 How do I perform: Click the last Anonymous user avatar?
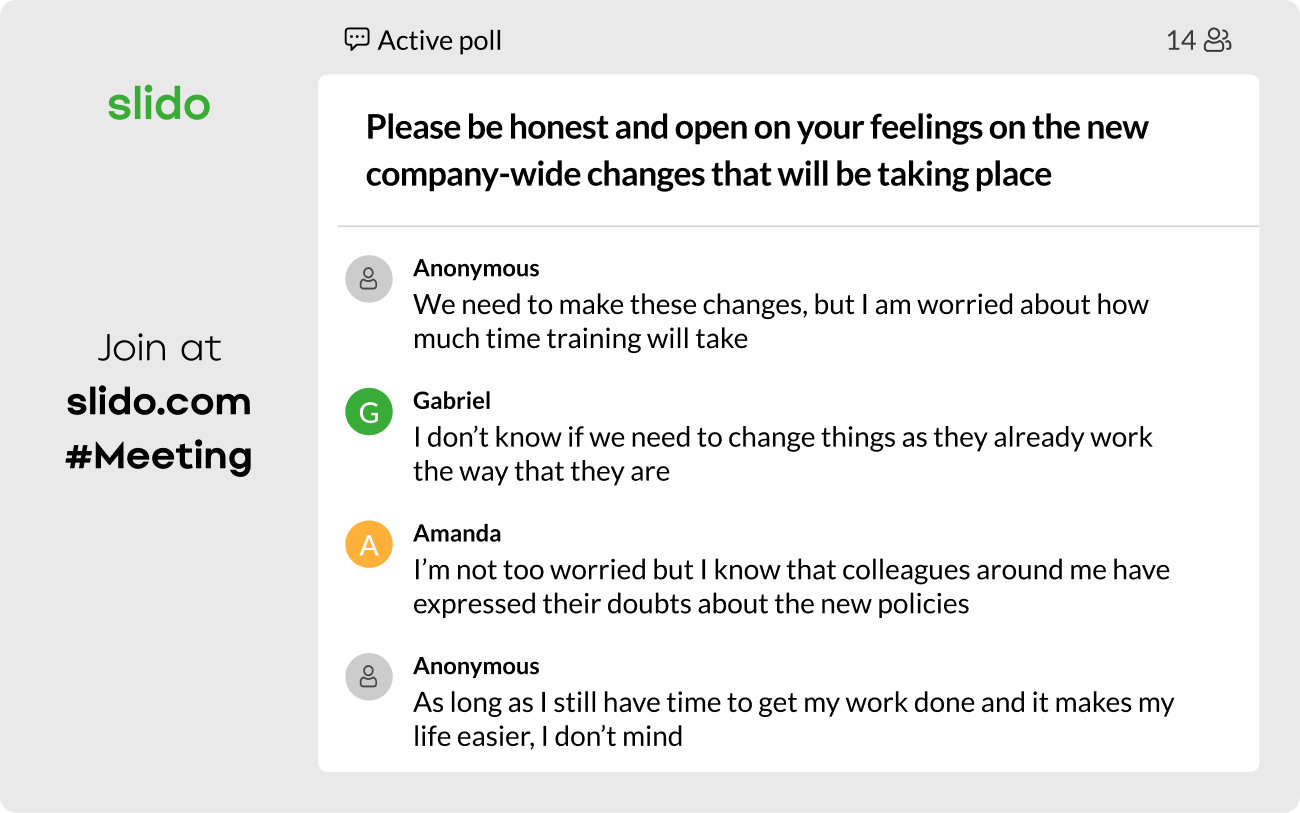point(368,677)
